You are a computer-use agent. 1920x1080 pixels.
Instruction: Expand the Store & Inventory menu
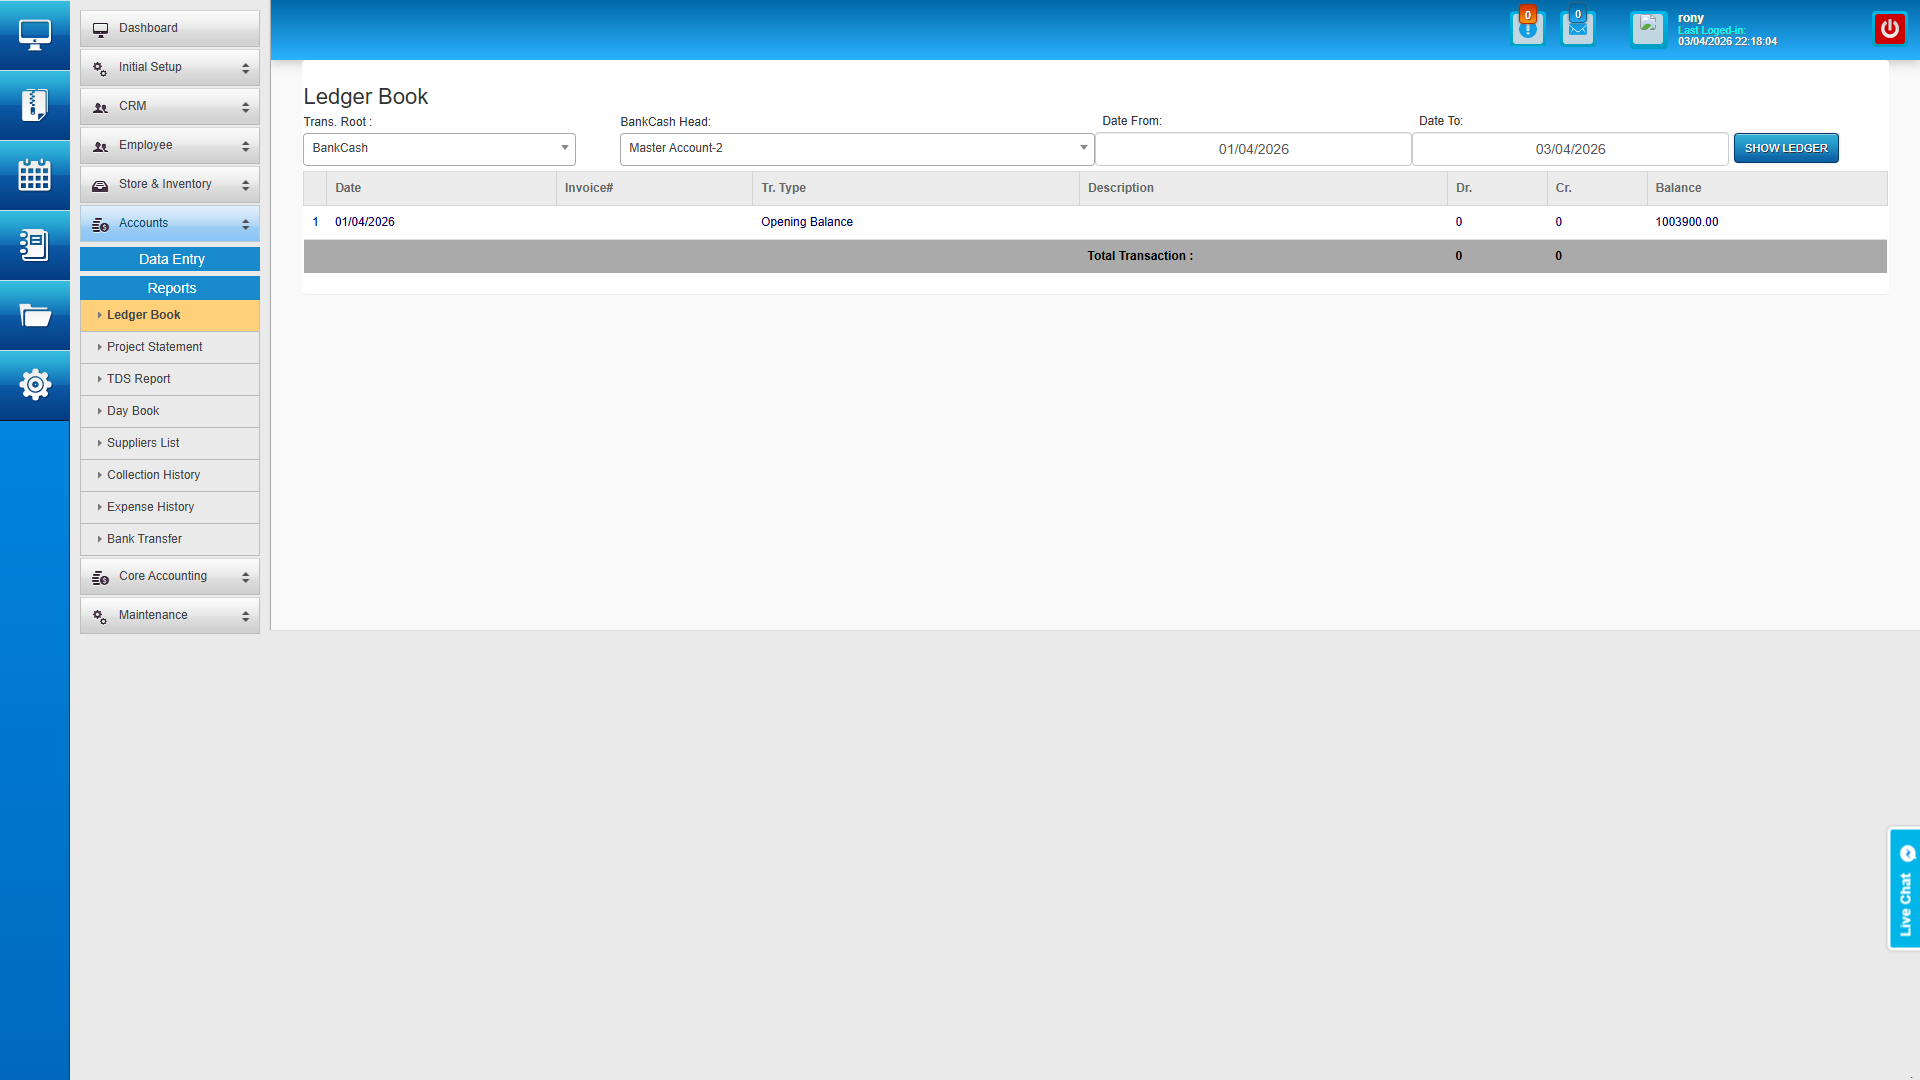click(x=170, y=184)
